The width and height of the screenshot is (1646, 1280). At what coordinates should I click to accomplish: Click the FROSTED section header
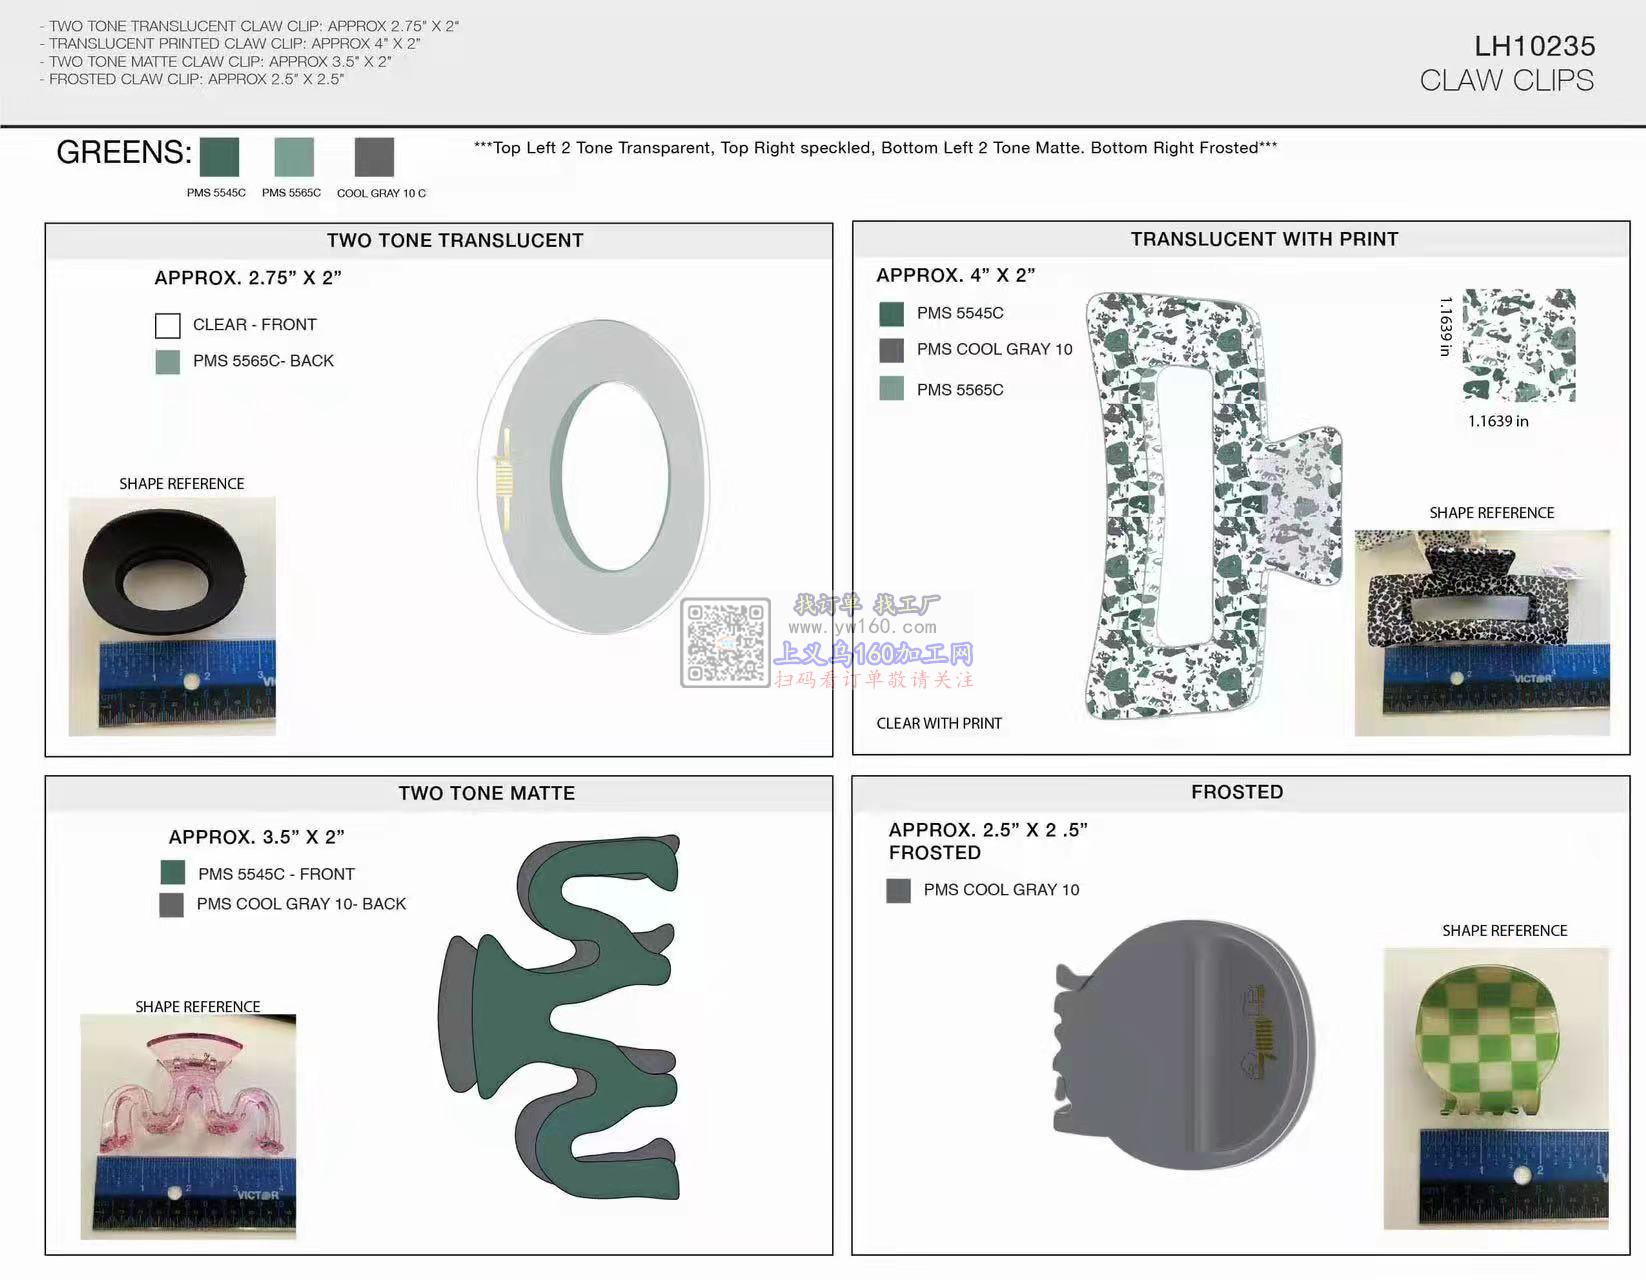(x=1237, y=792)
